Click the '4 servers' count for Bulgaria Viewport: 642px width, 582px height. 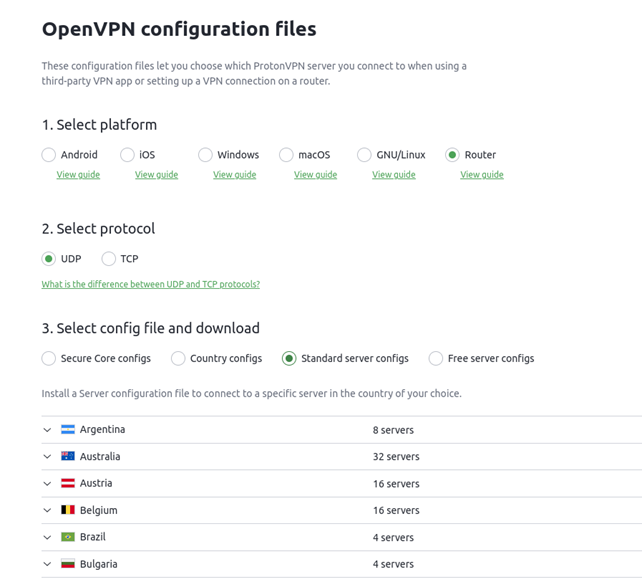[393, 564]
